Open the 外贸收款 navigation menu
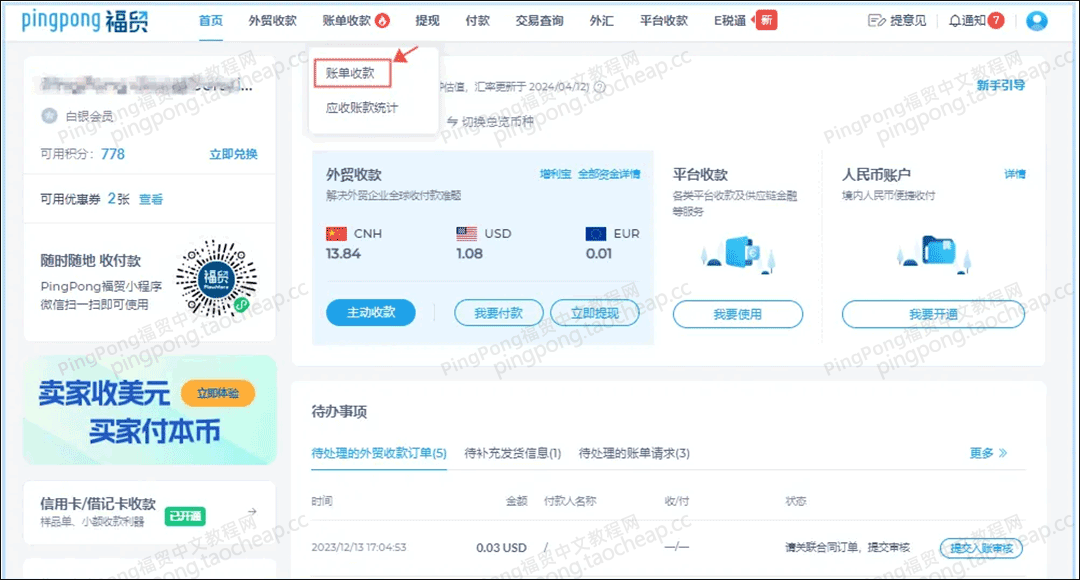 pos(272,21)
